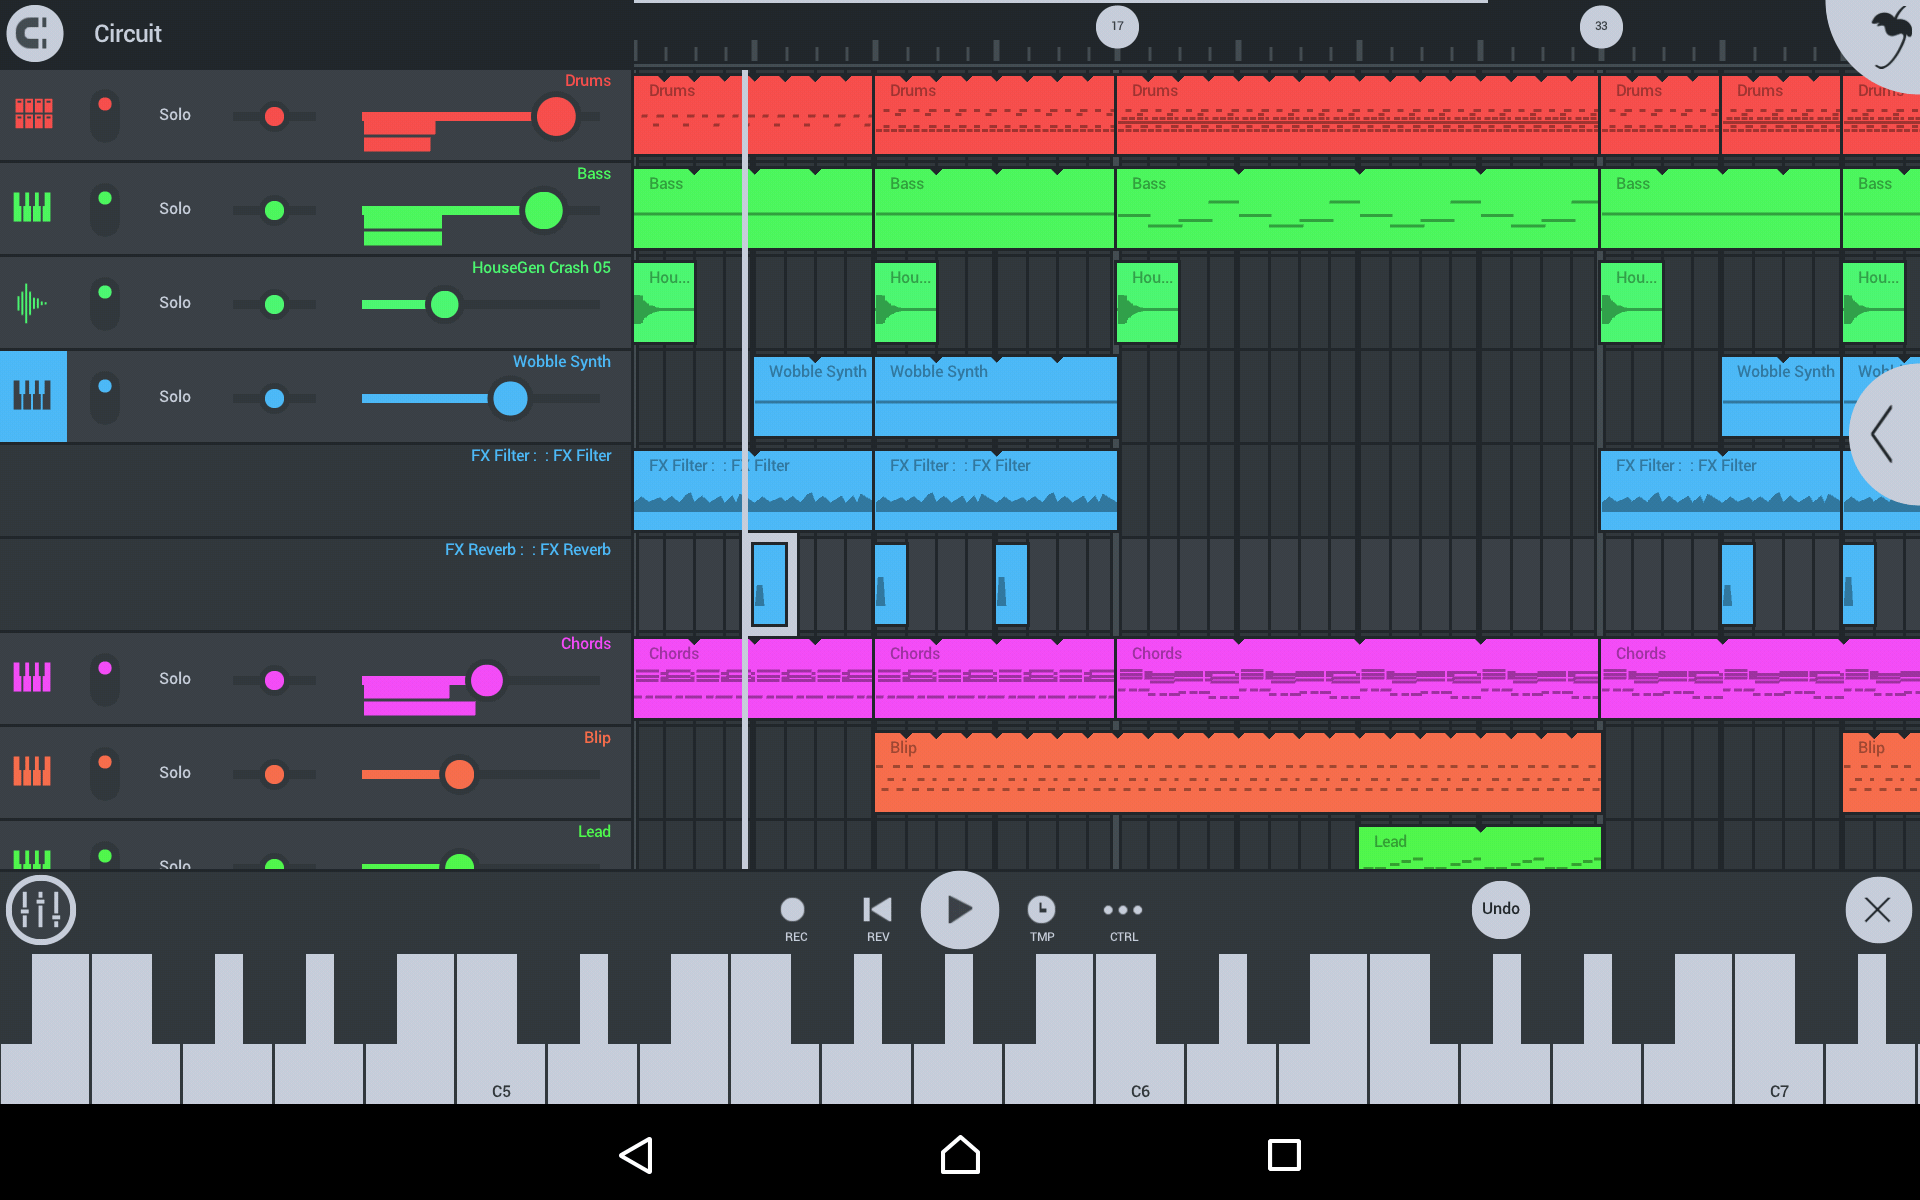Click the Android home button
The image size is (1920, 1200).
959,1156
